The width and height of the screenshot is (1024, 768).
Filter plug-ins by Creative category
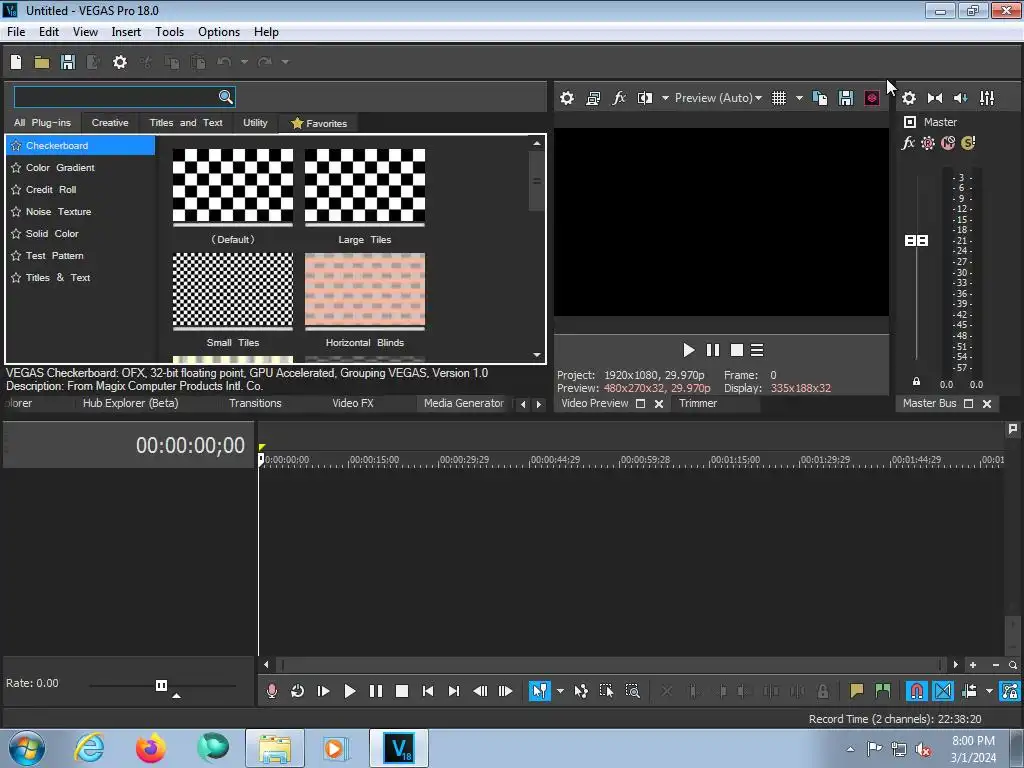(110, 123)
